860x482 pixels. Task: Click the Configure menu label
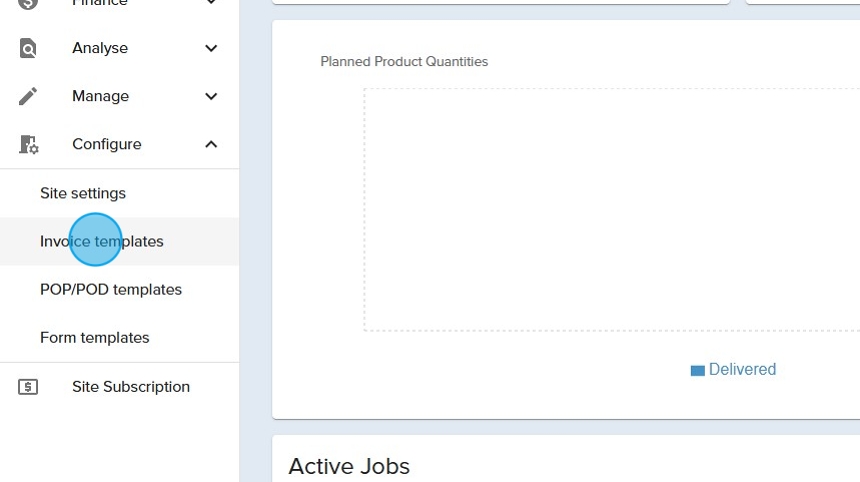(x=107, y=144)
